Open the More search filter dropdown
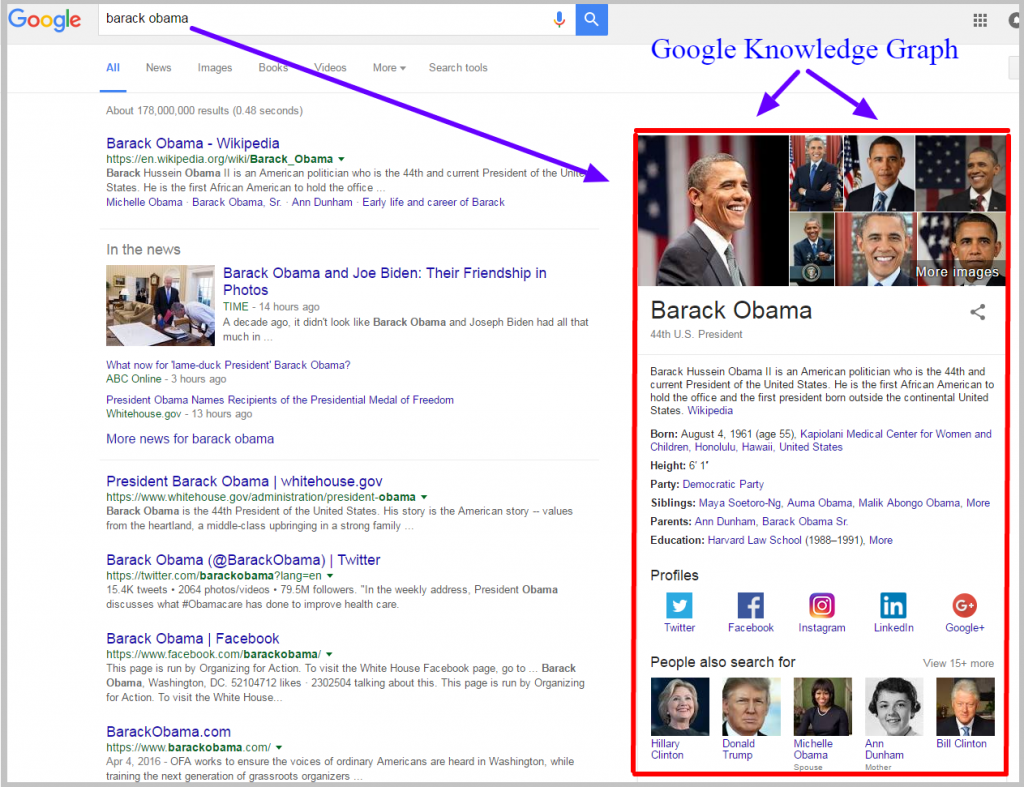Viewport: 1024px width, 787px height. [389, 68]
